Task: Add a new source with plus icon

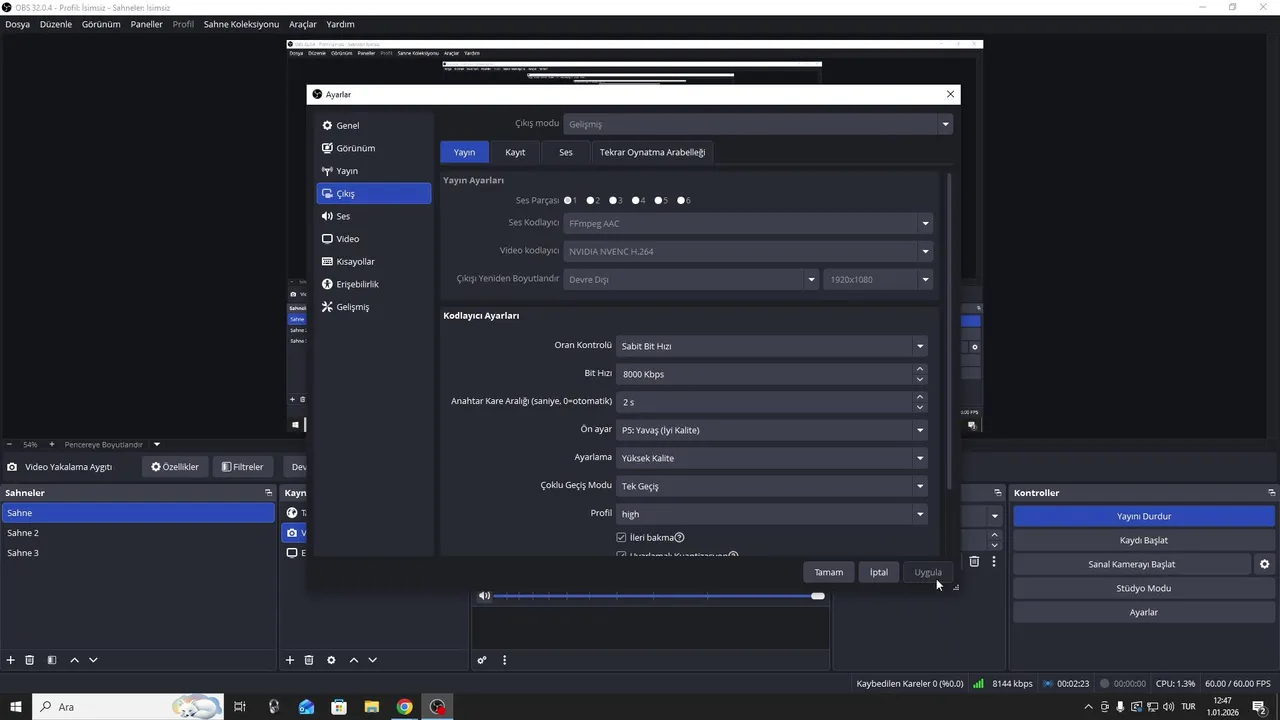Action: coord(290,660)
